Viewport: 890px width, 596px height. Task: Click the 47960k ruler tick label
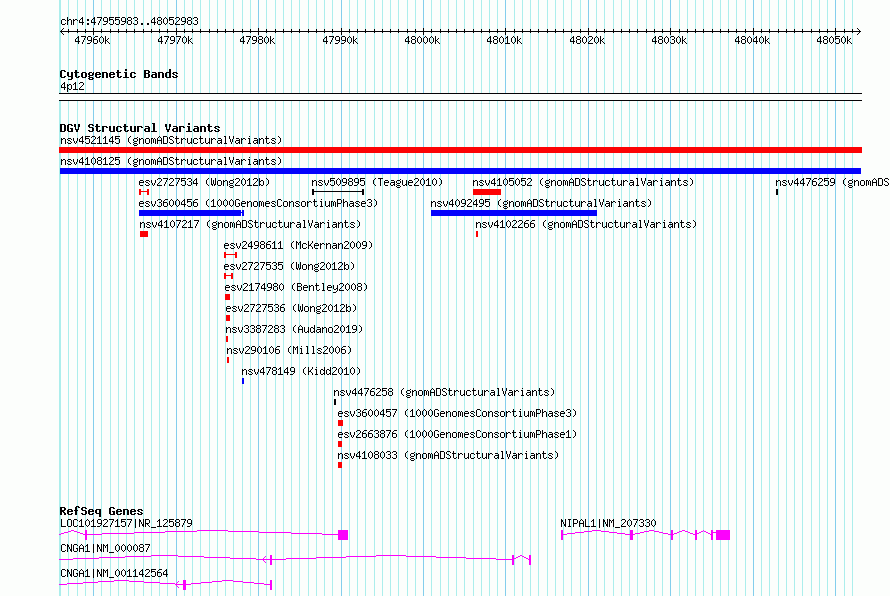tap(93, 40)
